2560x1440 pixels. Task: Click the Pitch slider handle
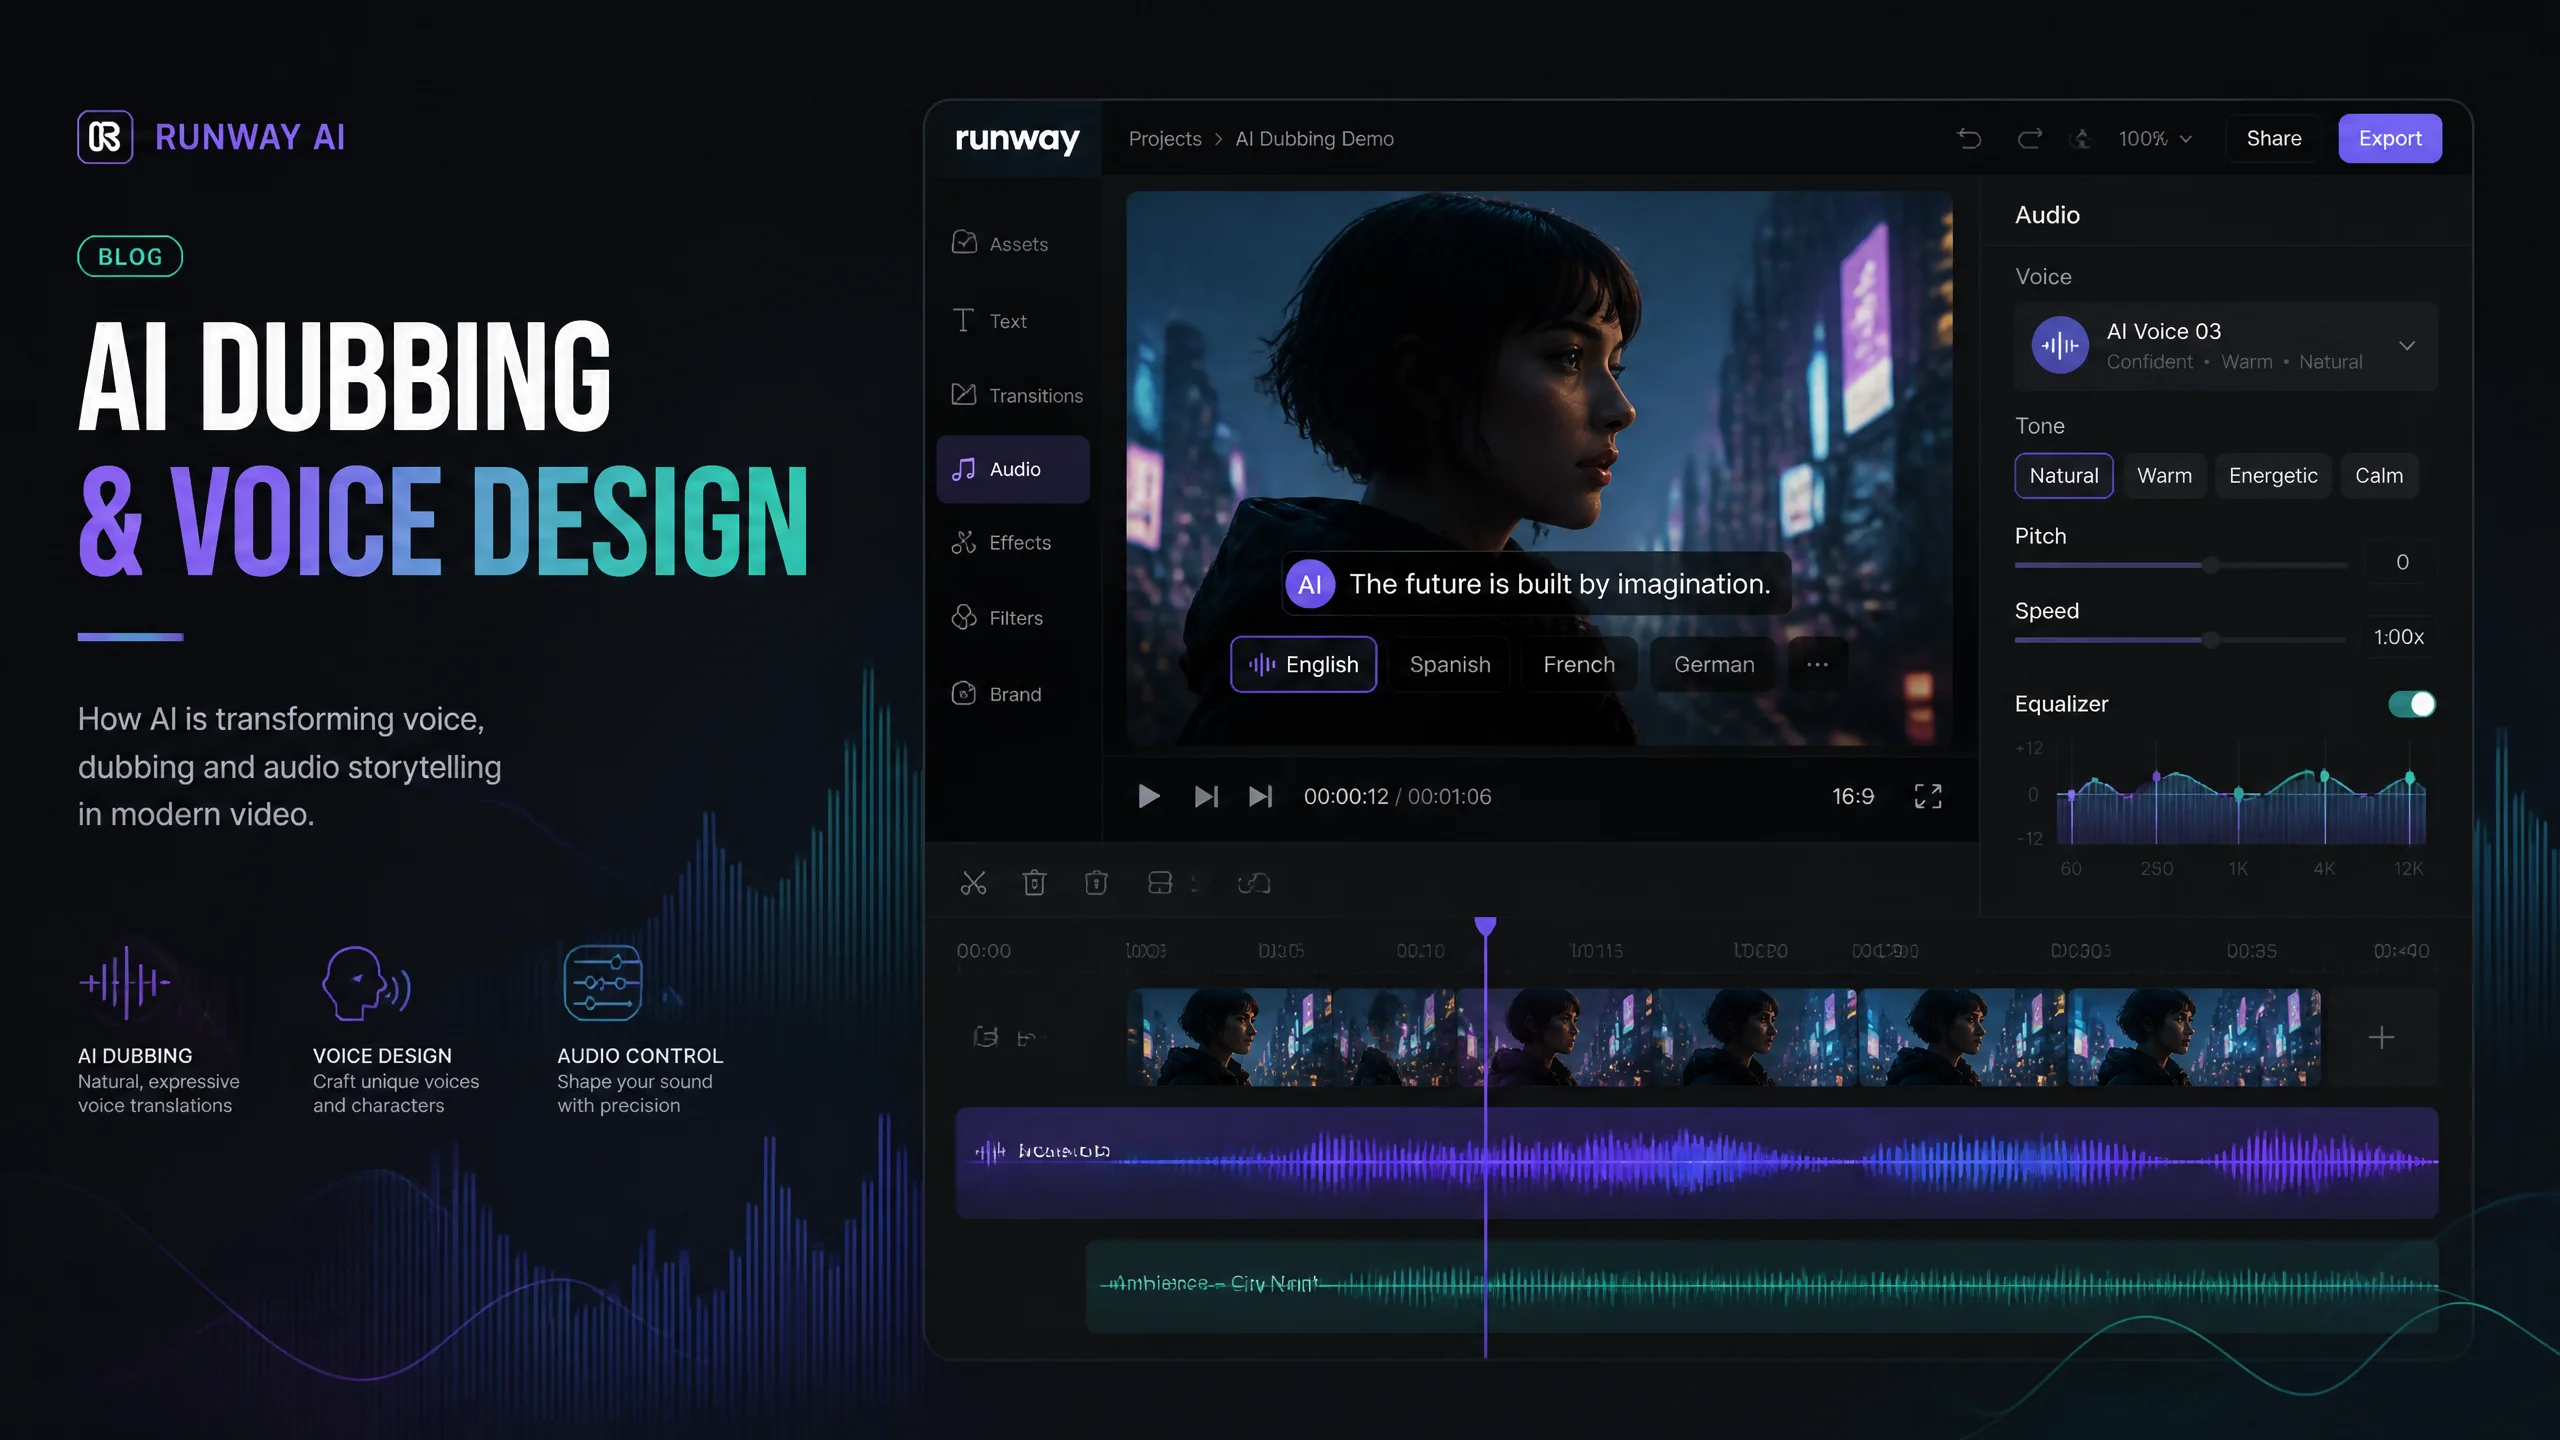[x=2211, y=565]
